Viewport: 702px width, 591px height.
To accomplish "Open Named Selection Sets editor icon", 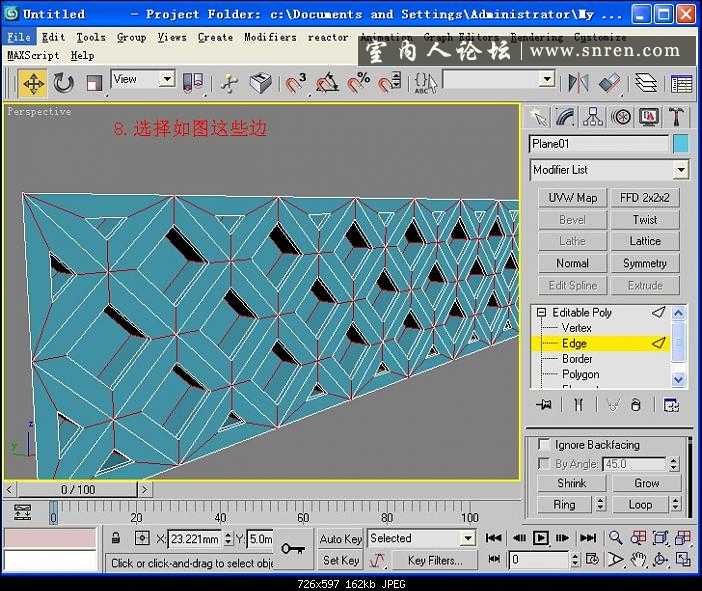I will tap(424, 83).
